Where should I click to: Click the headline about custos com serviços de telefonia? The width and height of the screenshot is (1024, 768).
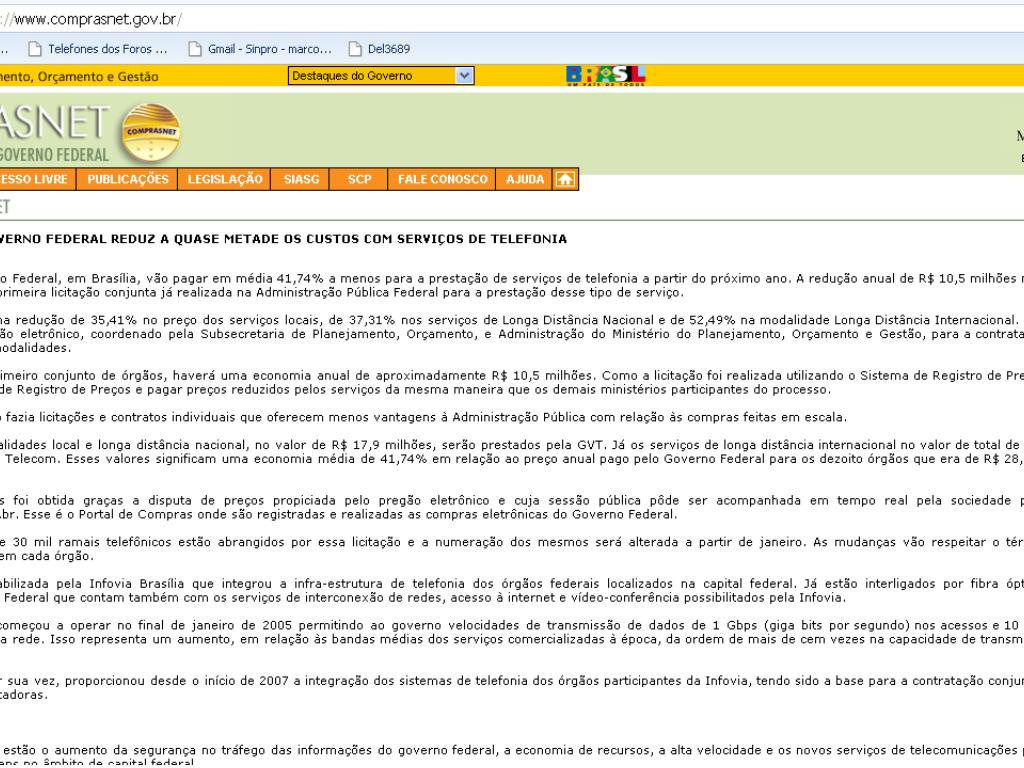(283, 239)
